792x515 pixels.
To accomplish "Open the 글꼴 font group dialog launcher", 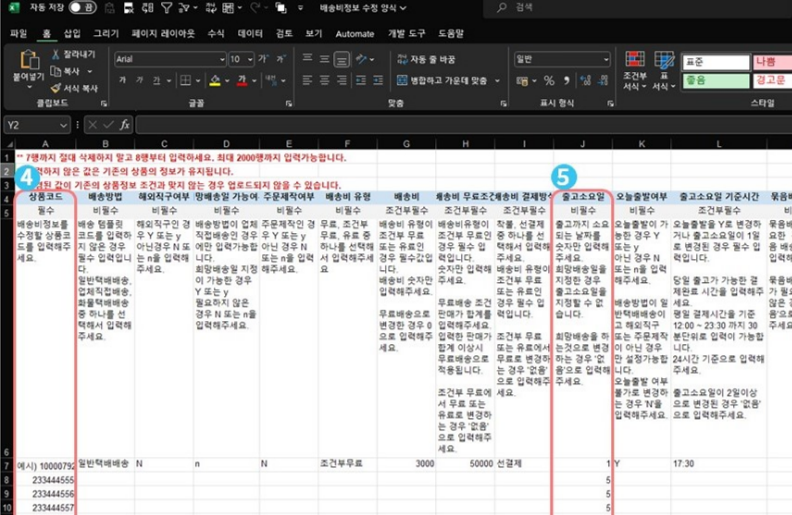I will point(289,104).
